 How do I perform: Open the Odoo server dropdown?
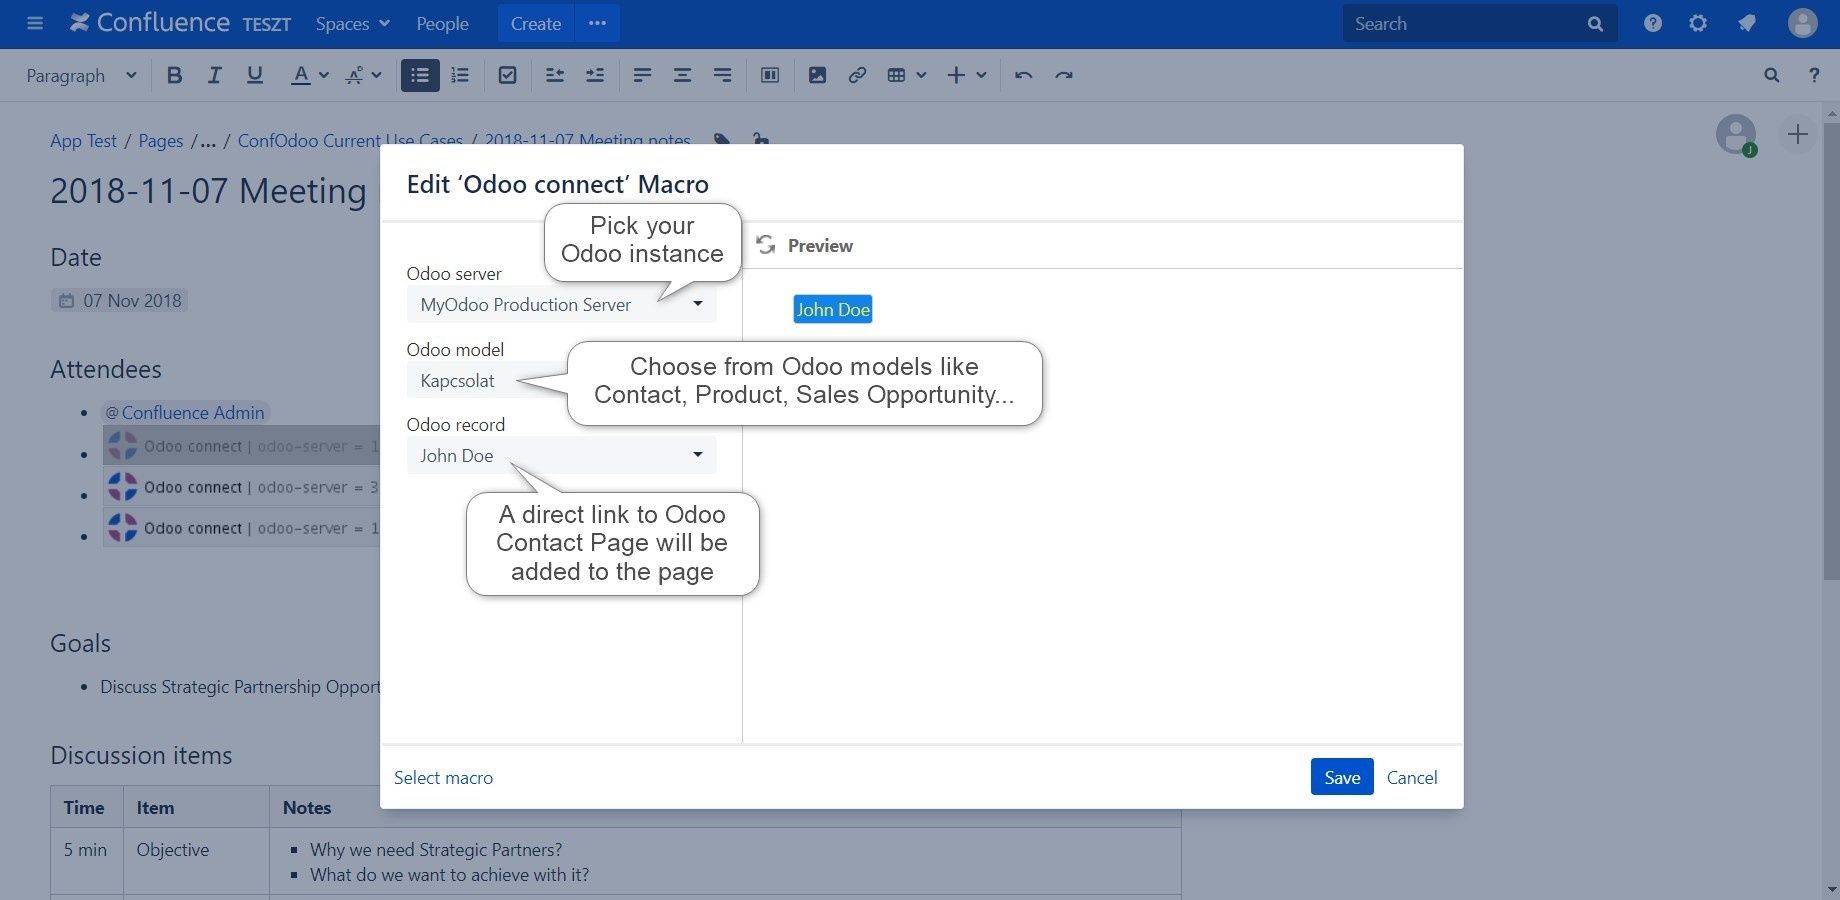pyautogui.click(x=561, y=304)
